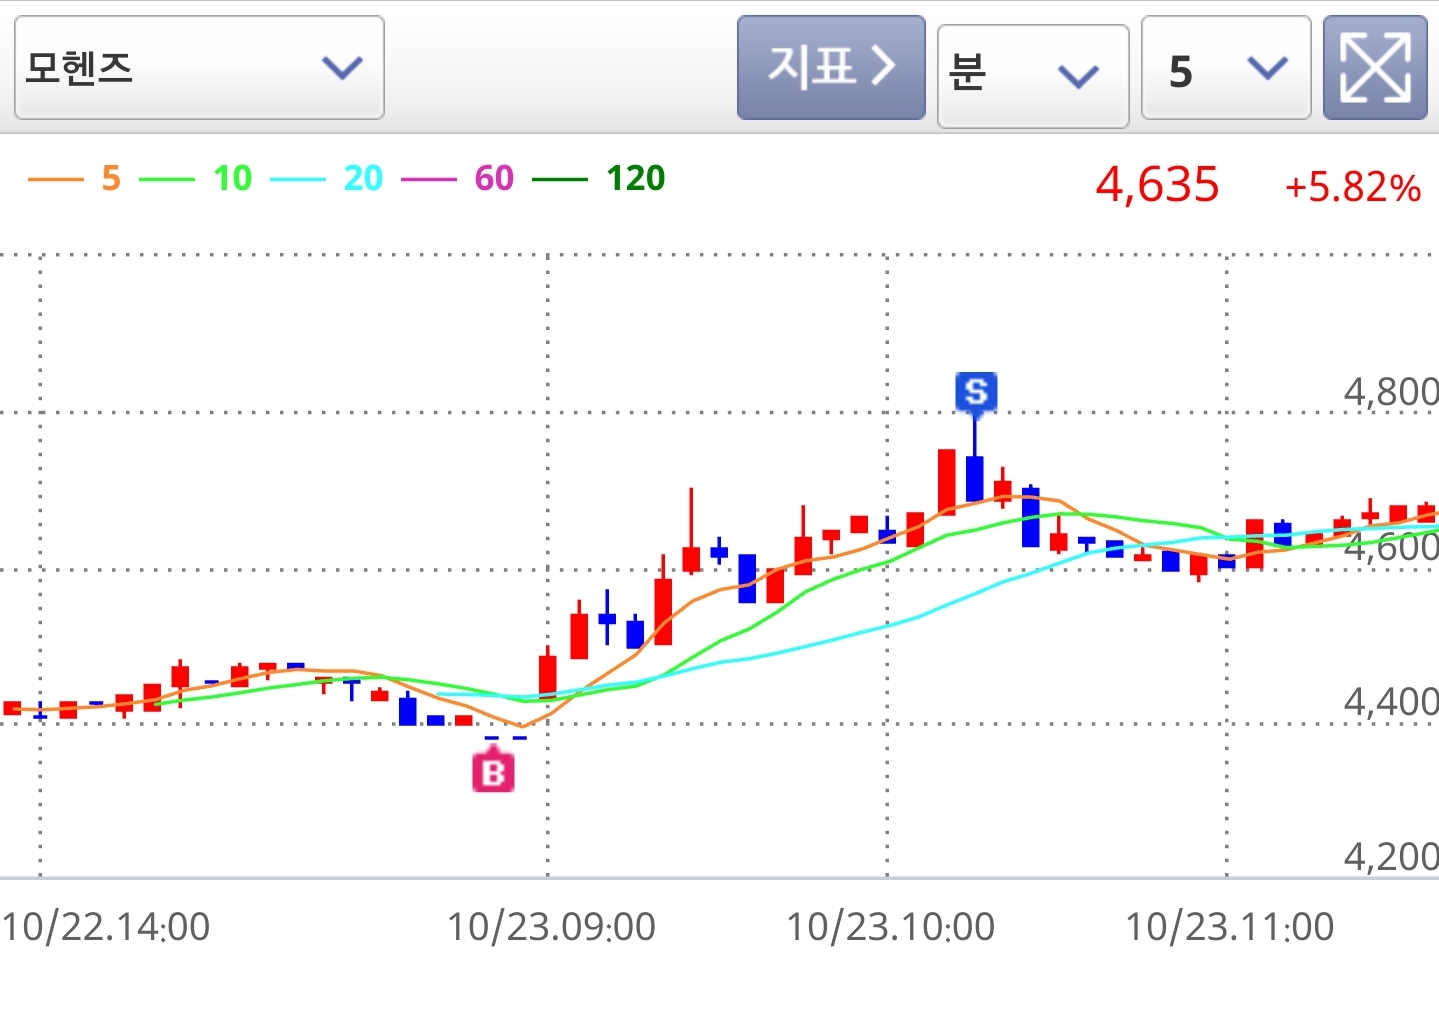
Task: Open the 모헨즈 stock selector dropdown
Action: click(199, 68)
